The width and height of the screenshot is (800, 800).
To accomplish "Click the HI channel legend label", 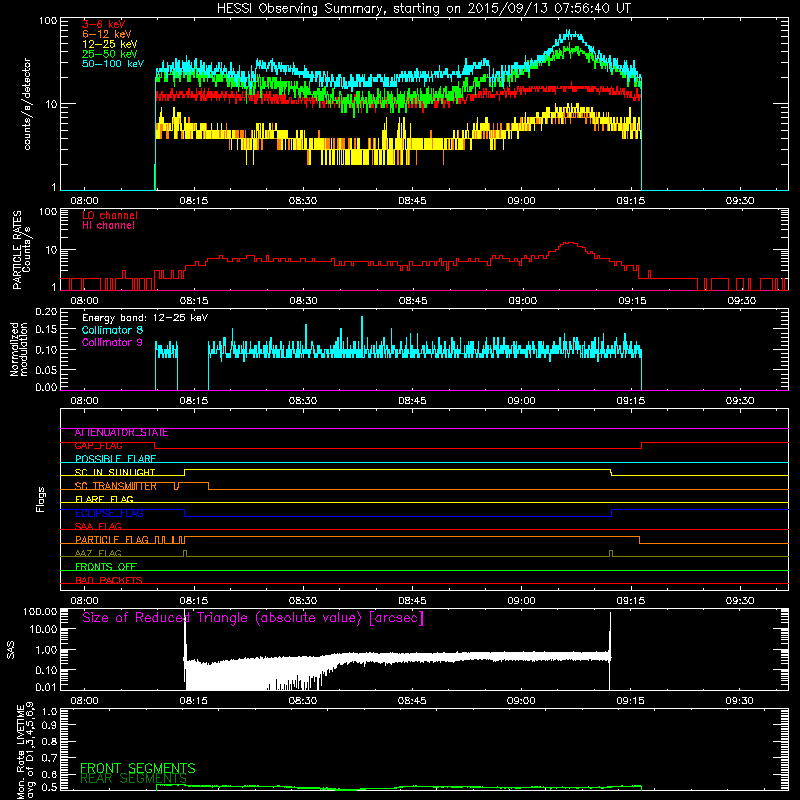I will tap(108, 226).
